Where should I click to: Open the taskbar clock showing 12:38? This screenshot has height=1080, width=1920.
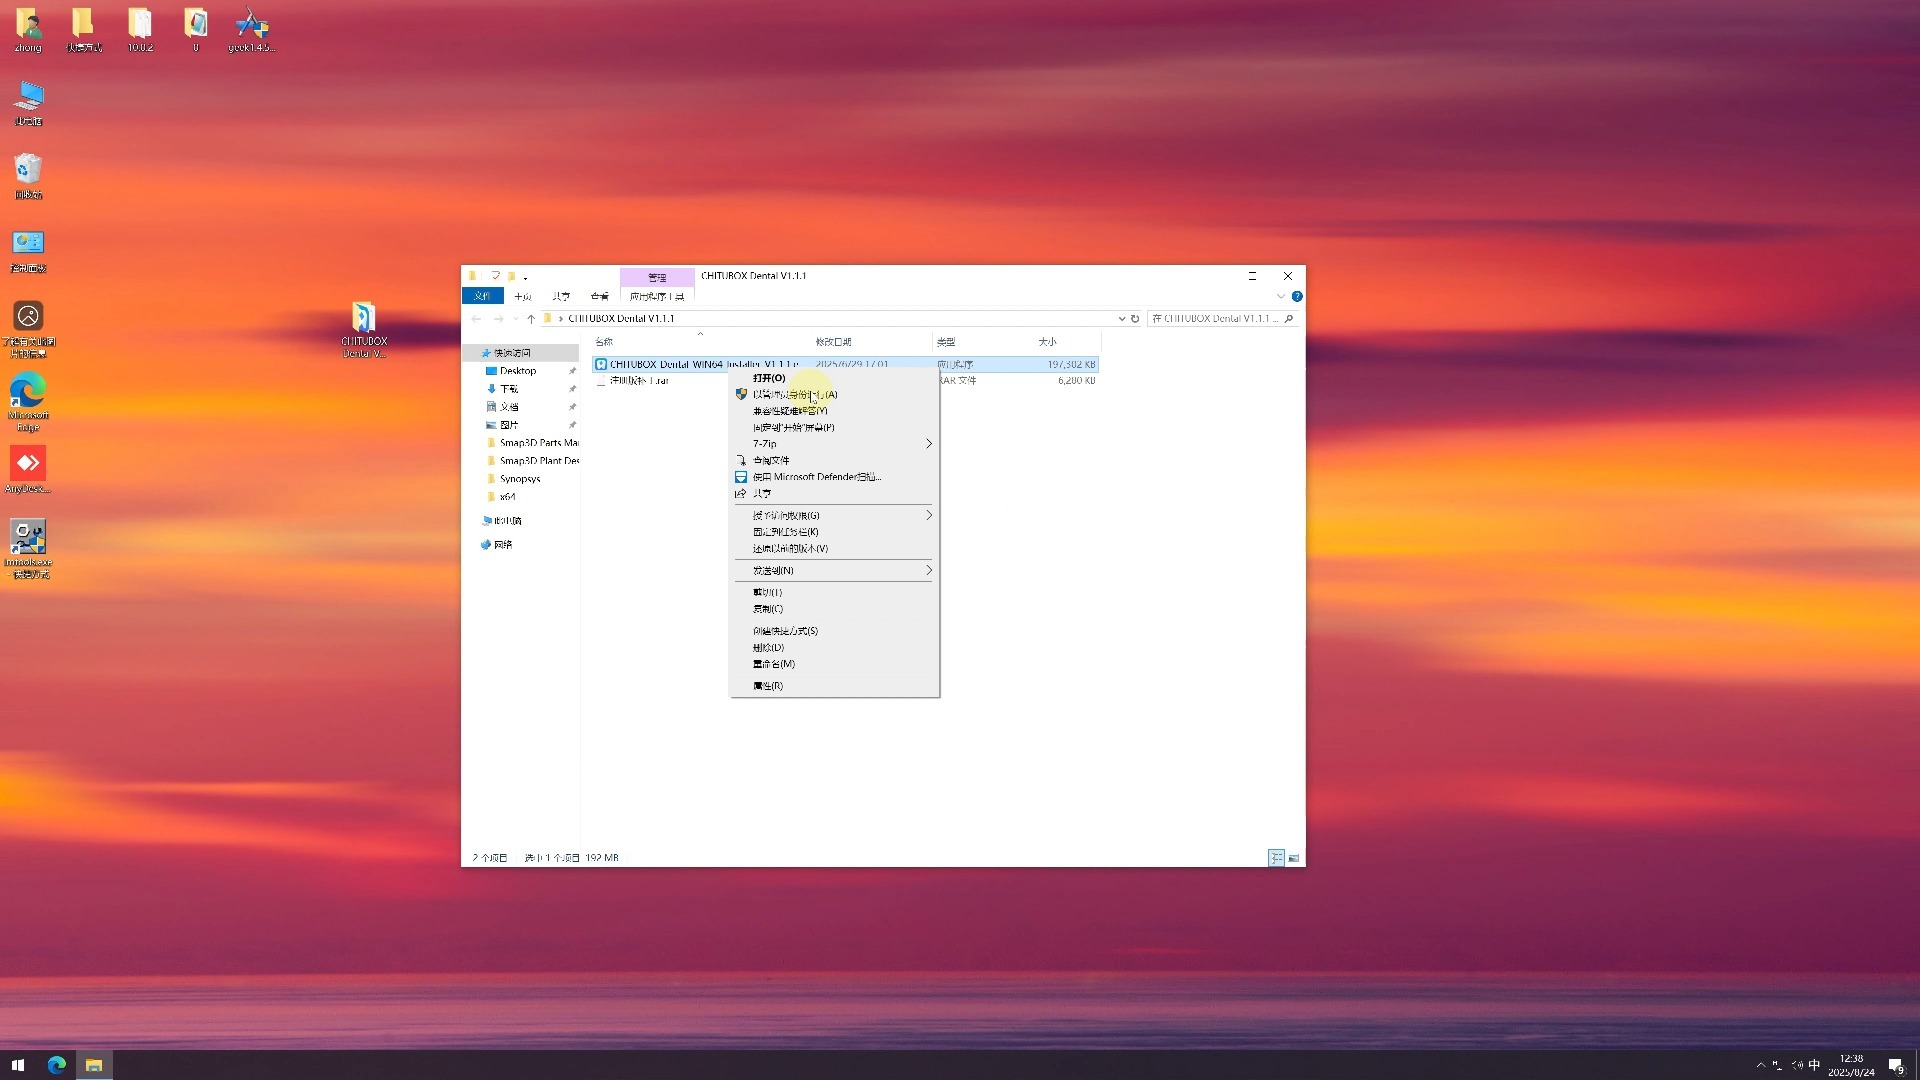pyautogui.click(x=1851, y=1065)
